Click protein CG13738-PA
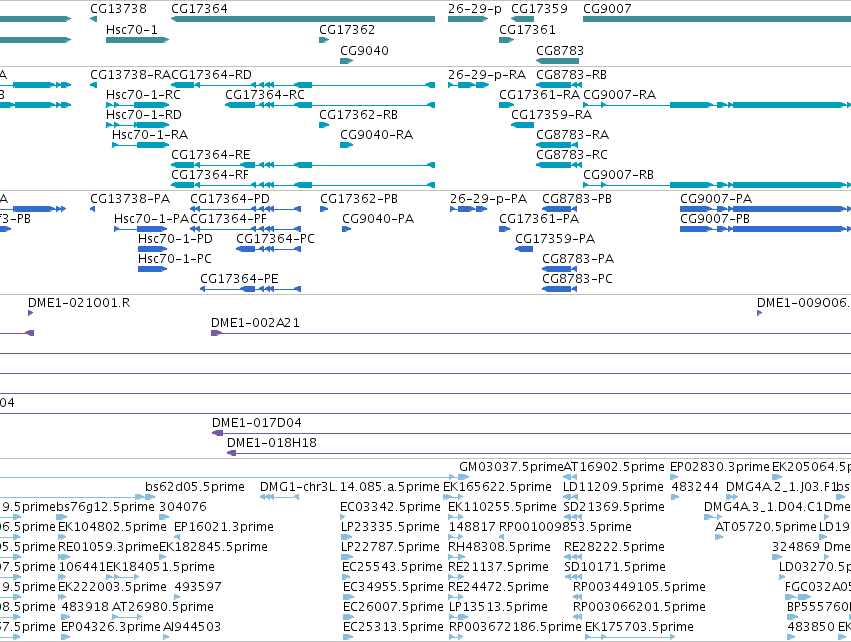The image size is (851, 642). pyautogui.click(x=92, y=209)
